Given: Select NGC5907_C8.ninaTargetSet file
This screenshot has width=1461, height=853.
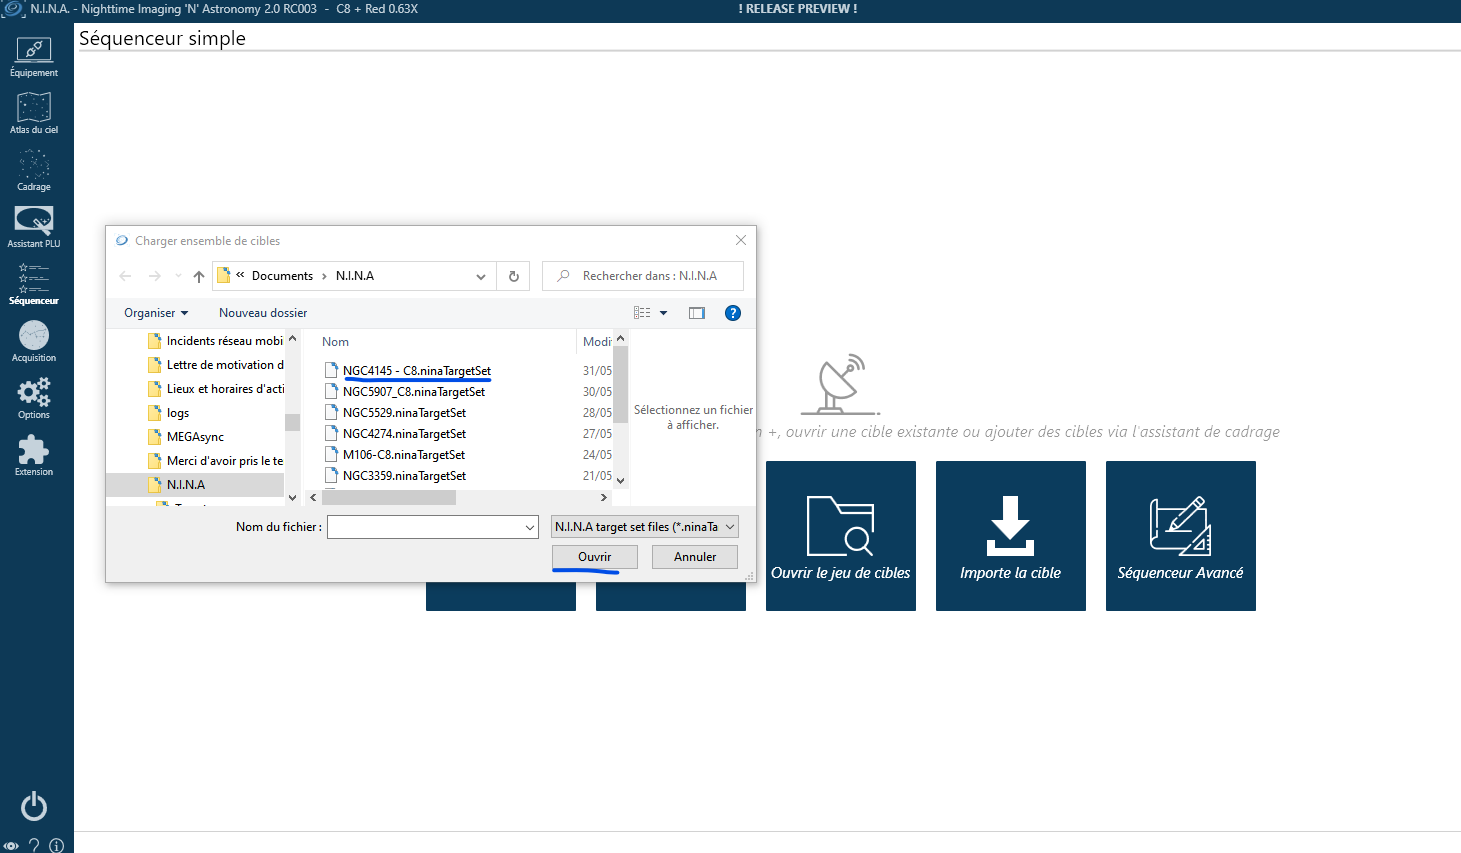Looking at the screenshot, I should (x=414, y=392).
